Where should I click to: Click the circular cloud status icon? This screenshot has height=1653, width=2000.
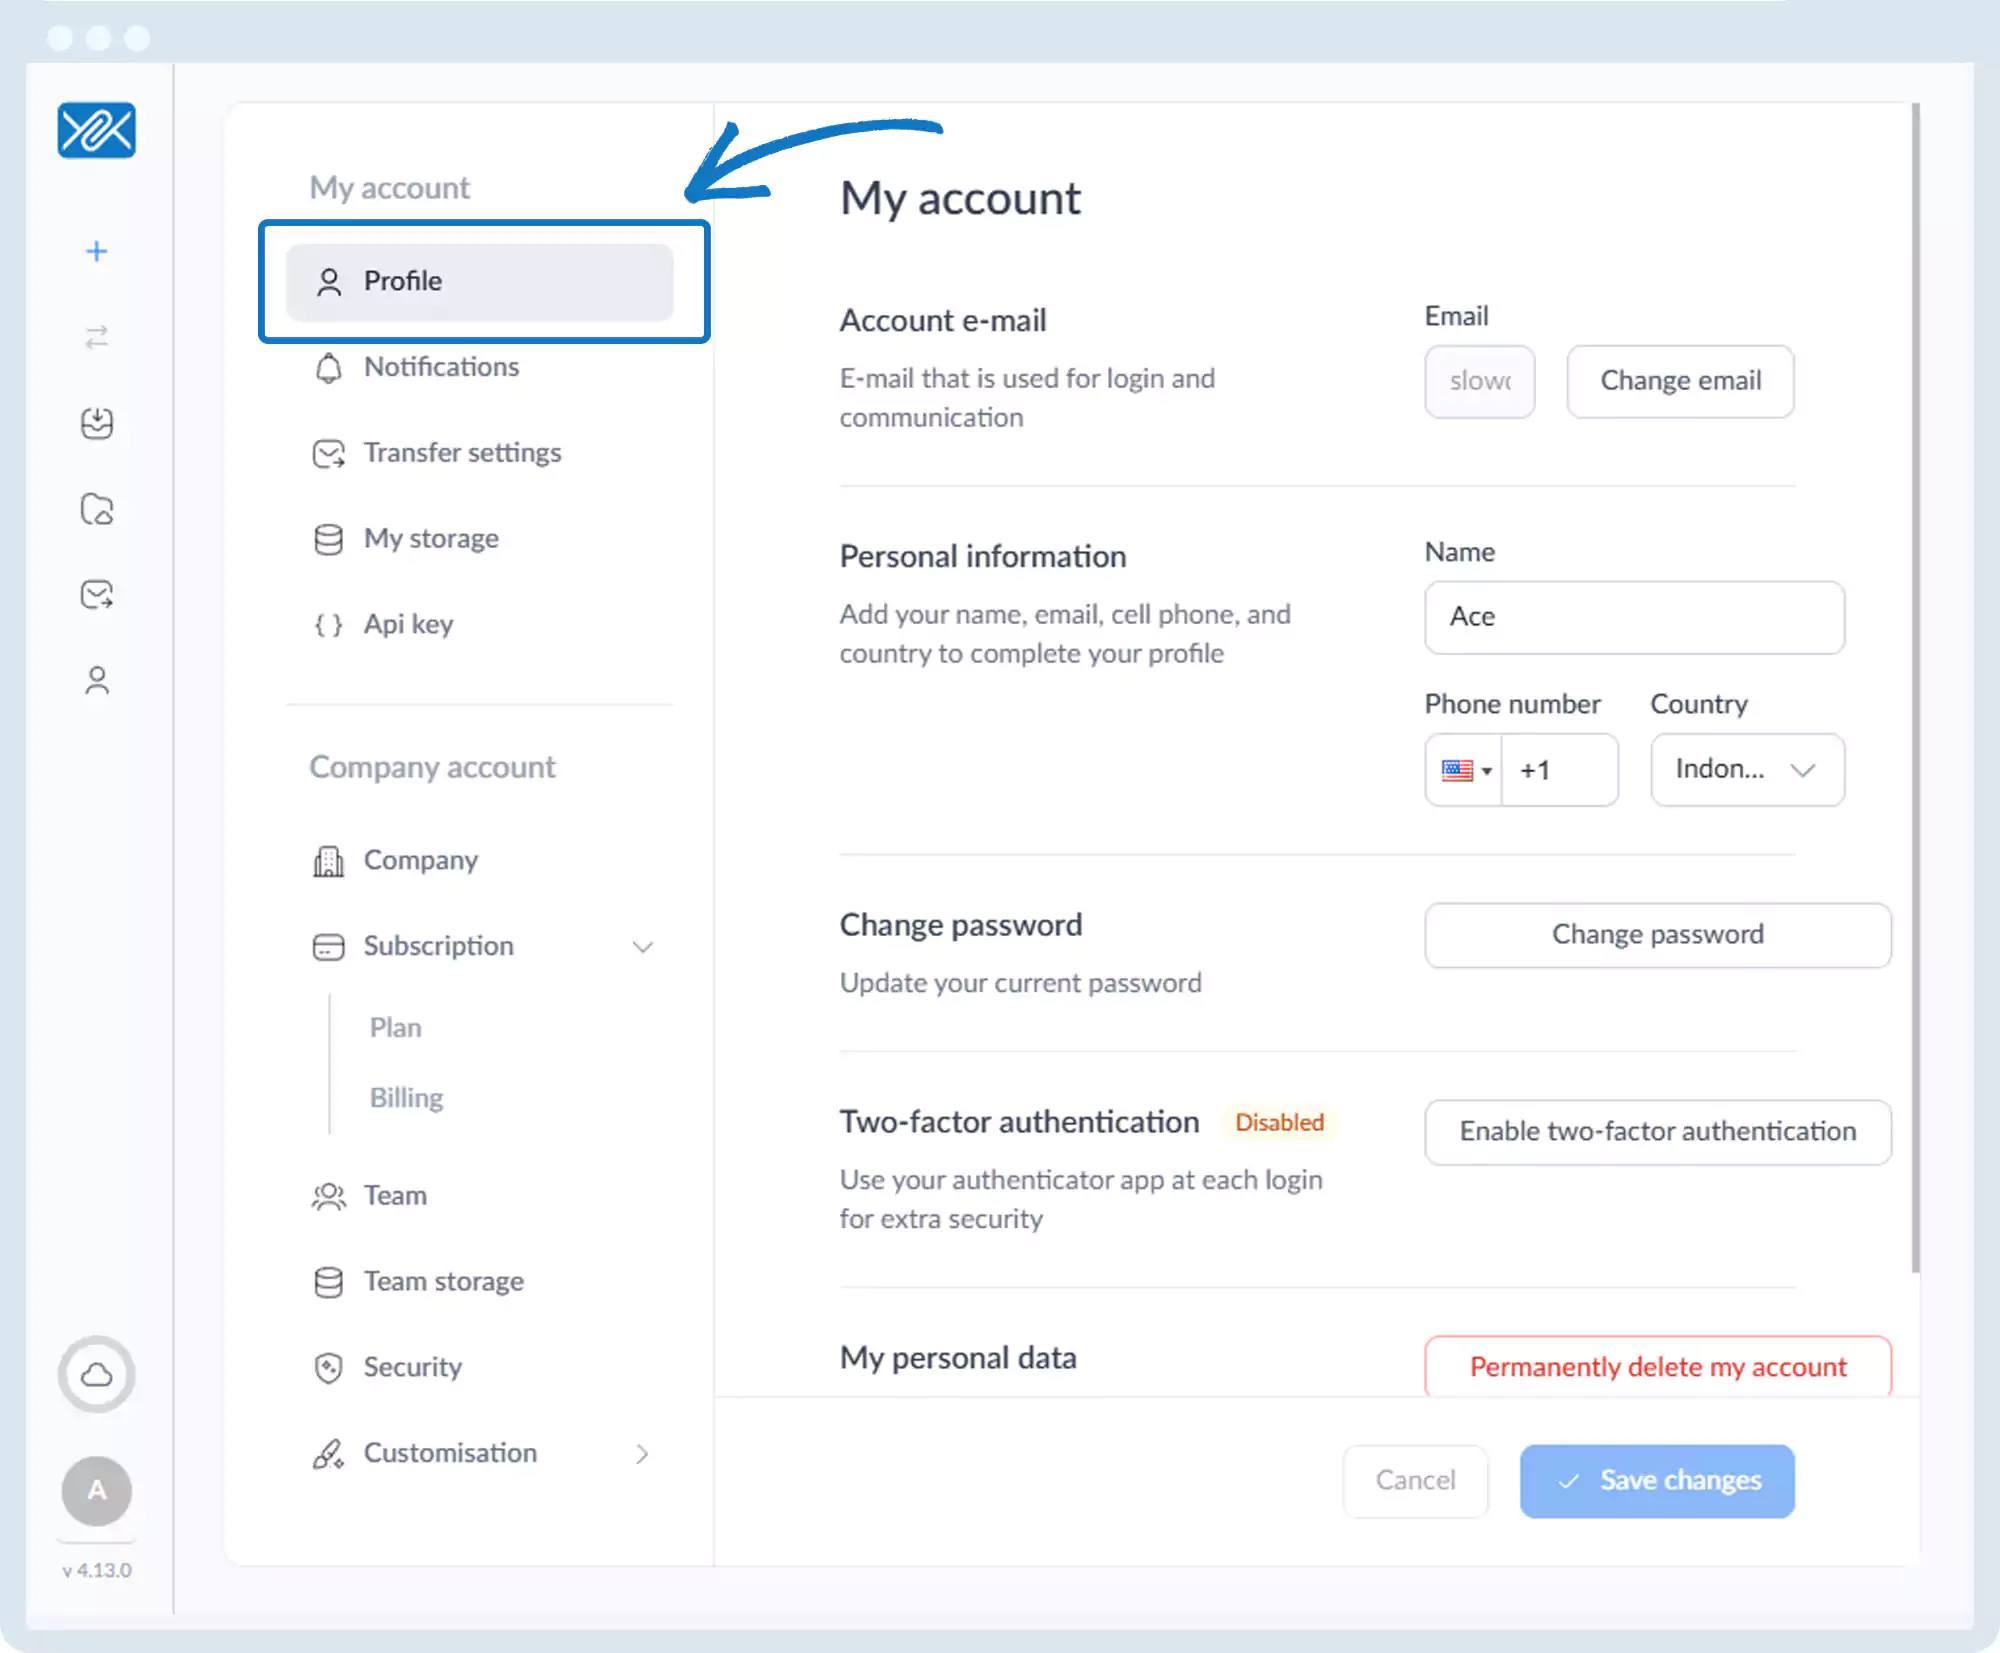(x=96, y=1375)
